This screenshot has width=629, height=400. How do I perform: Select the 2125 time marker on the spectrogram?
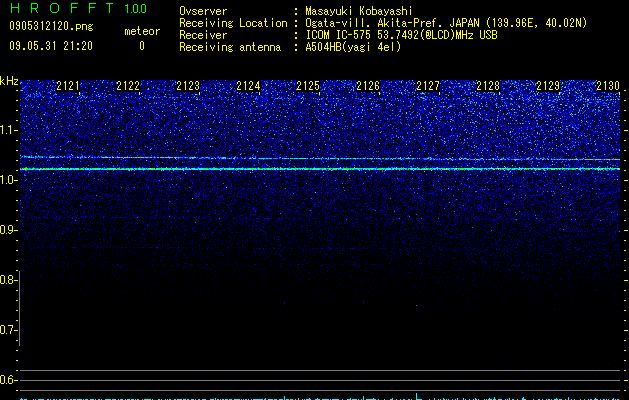pyautogui.click(x=308, y=86)
